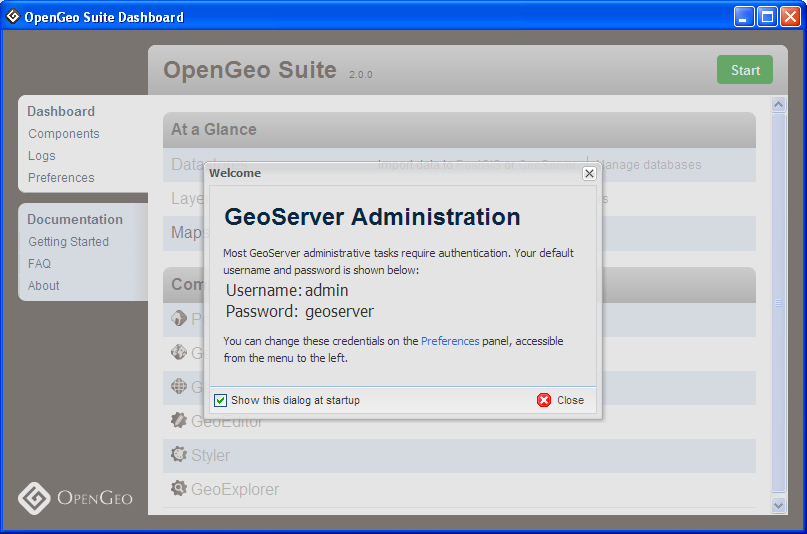807x534 pixels.
Task: Click Manage databases link
Action: [648, 165]
